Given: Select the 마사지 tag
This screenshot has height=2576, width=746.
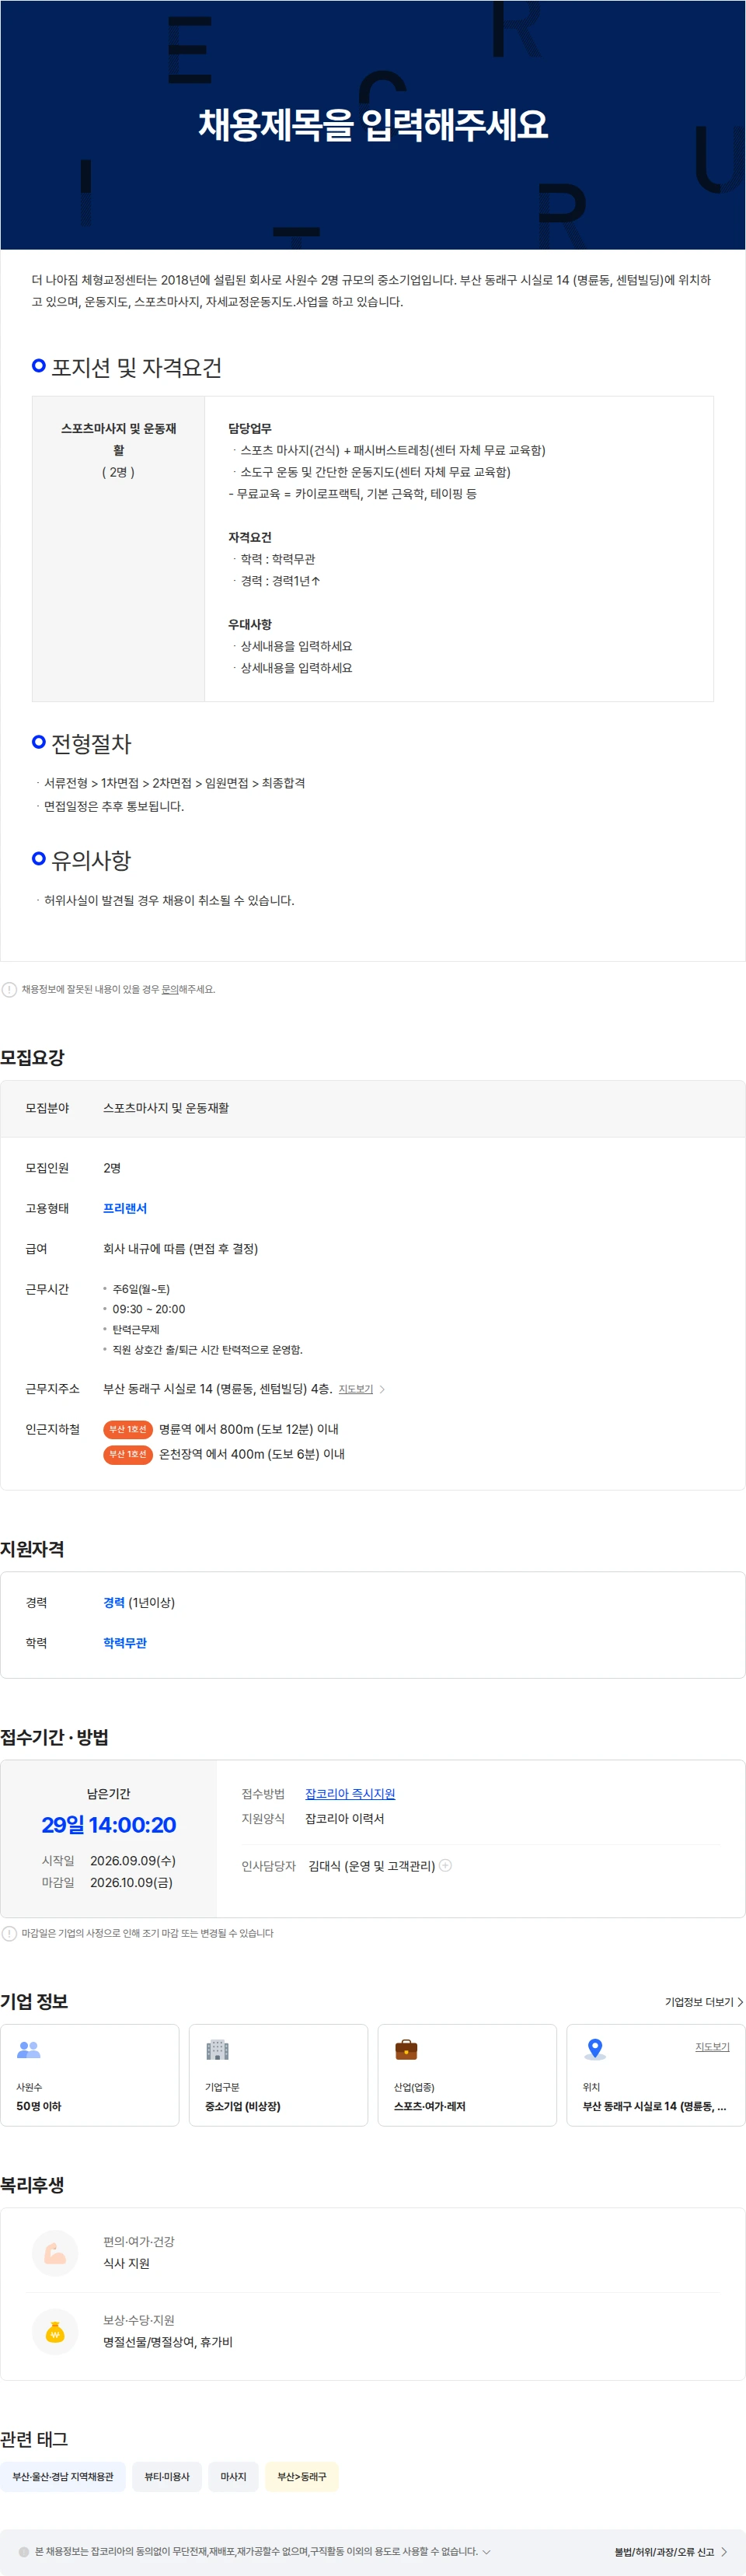Looking at the screenshot, I should 233,2476.
